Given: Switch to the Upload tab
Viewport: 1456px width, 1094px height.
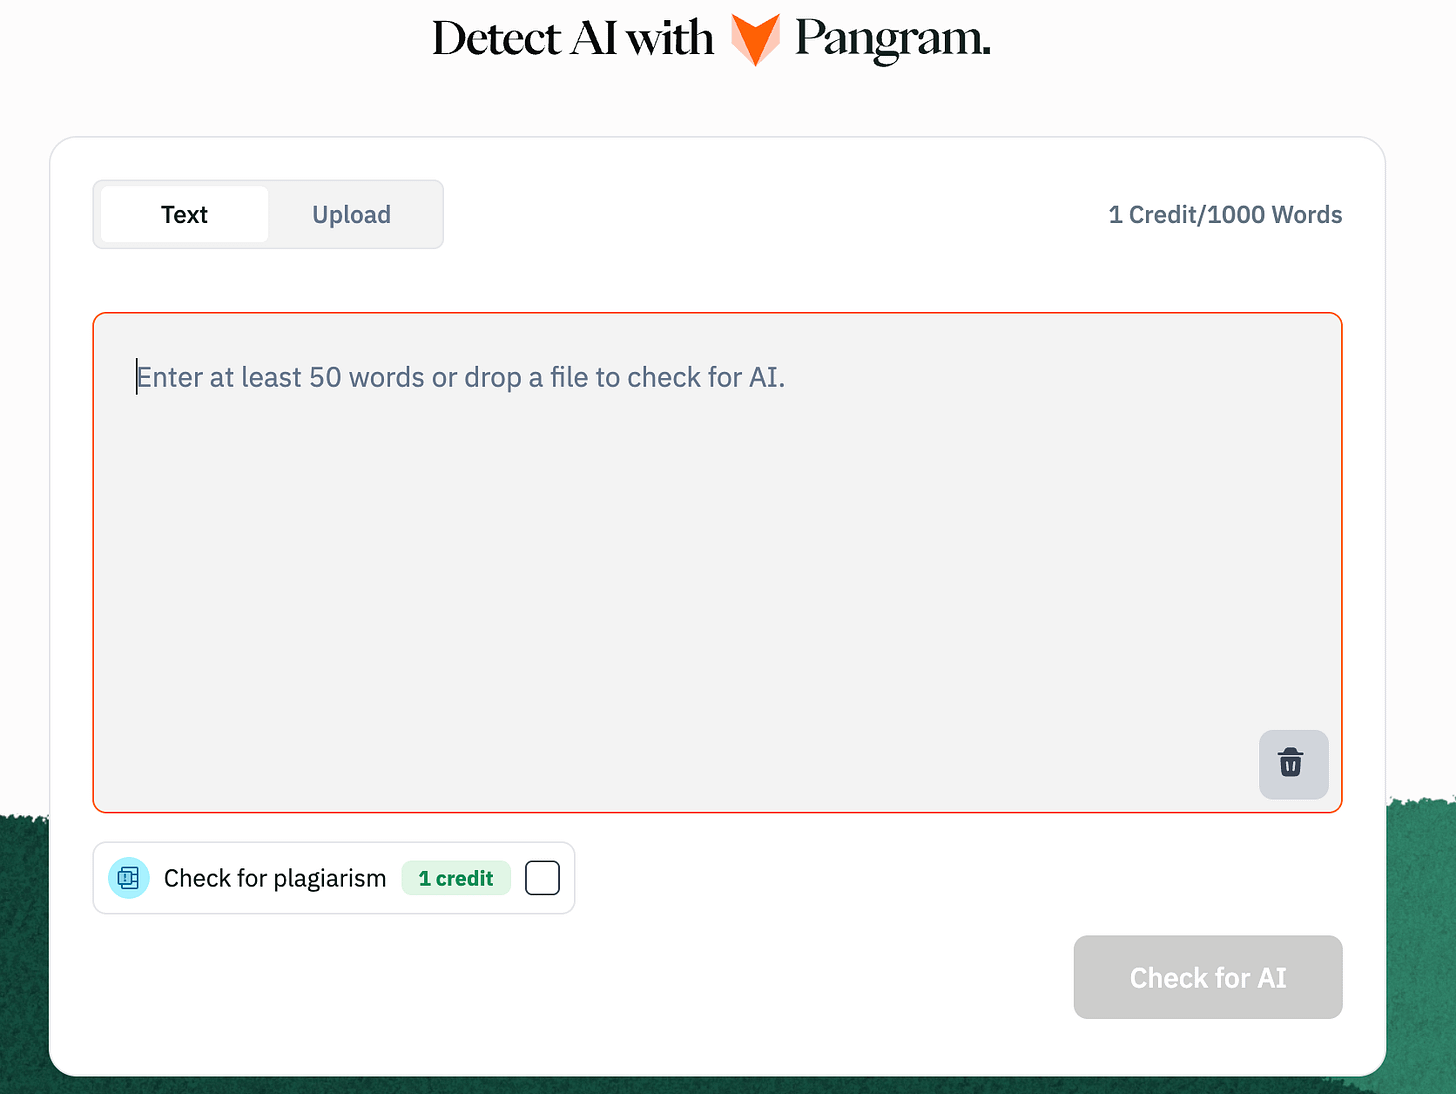Looking at the screenshot, I should [x=352, y=214].
